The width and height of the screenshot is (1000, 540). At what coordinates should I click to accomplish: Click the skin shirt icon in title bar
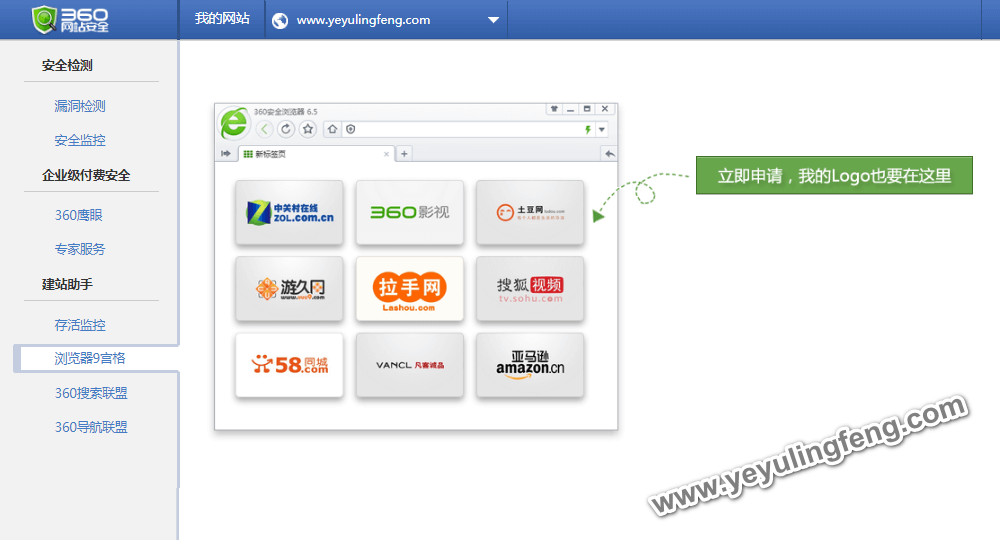(x=554, y=109)
